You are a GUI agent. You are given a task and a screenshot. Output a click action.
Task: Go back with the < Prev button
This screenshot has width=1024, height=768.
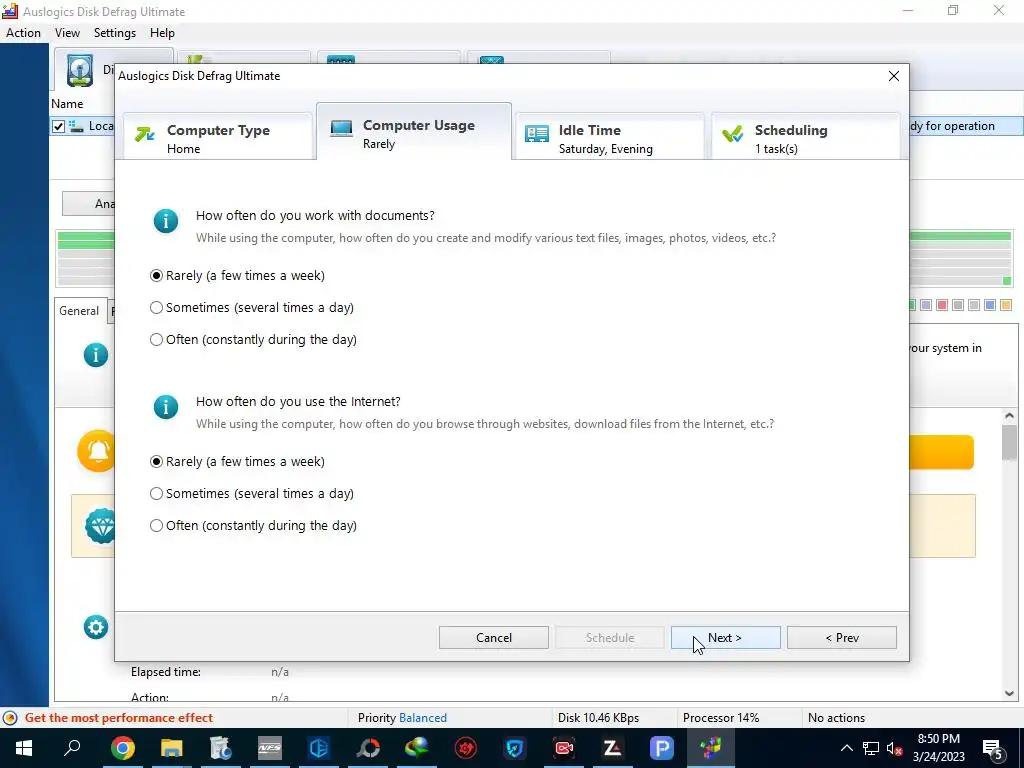842,637
